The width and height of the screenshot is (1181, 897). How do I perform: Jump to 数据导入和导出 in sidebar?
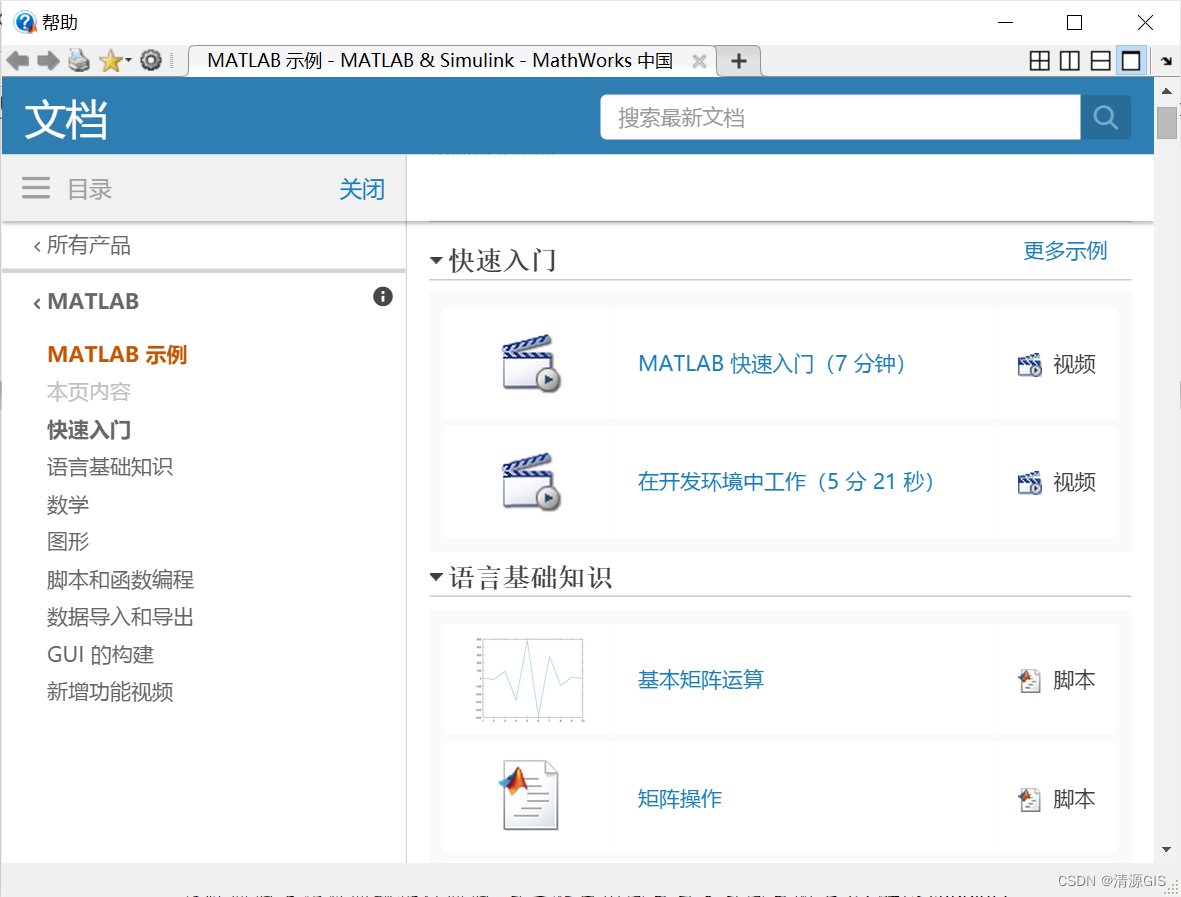pyautogui.click(x=121, y=617)
